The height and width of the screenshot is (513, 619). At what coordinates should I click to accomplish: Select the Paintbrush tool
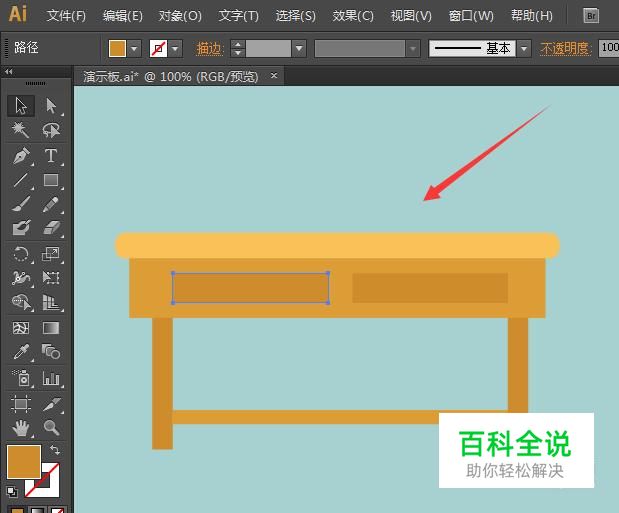pyautogui.click(x=21, y=204)
